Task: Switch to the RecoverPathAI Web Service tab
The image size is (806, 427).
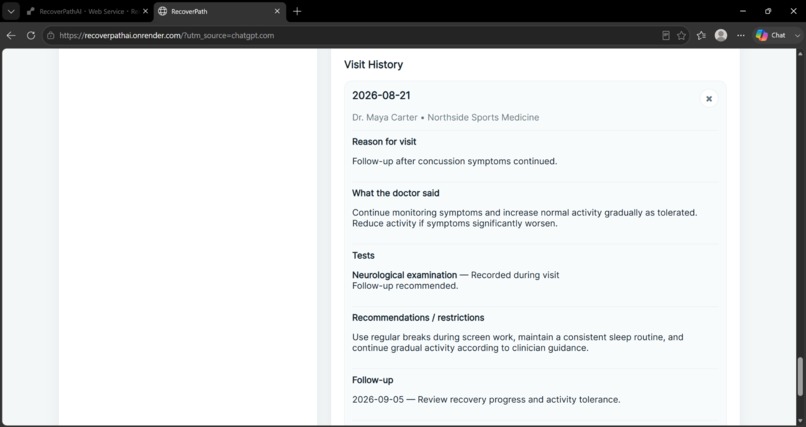Action: [x=82, y=11]
